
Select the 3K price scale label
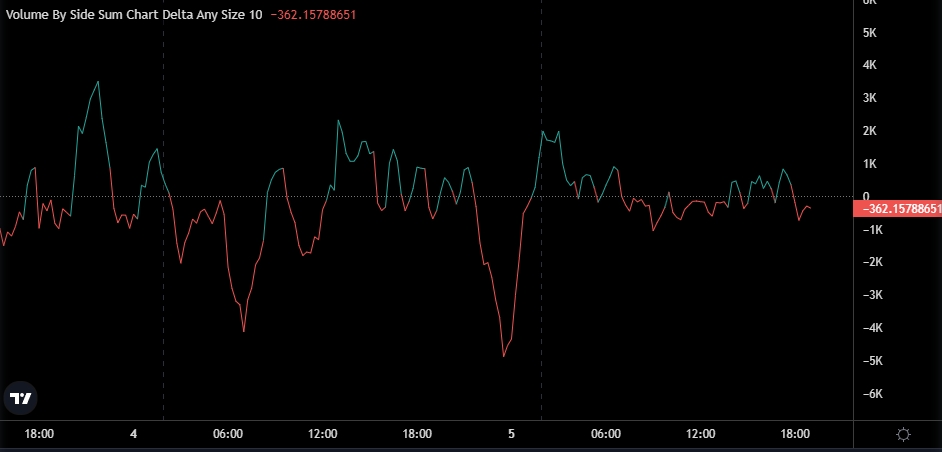click(x=868, y=98)
